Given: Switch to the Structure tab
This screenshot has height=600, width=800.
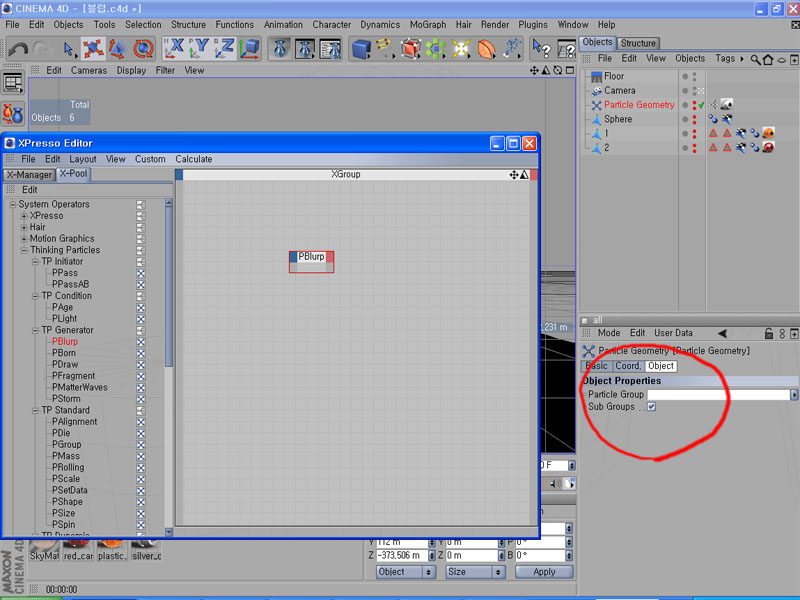Looking at the screenshot, I should coord(638,43).
